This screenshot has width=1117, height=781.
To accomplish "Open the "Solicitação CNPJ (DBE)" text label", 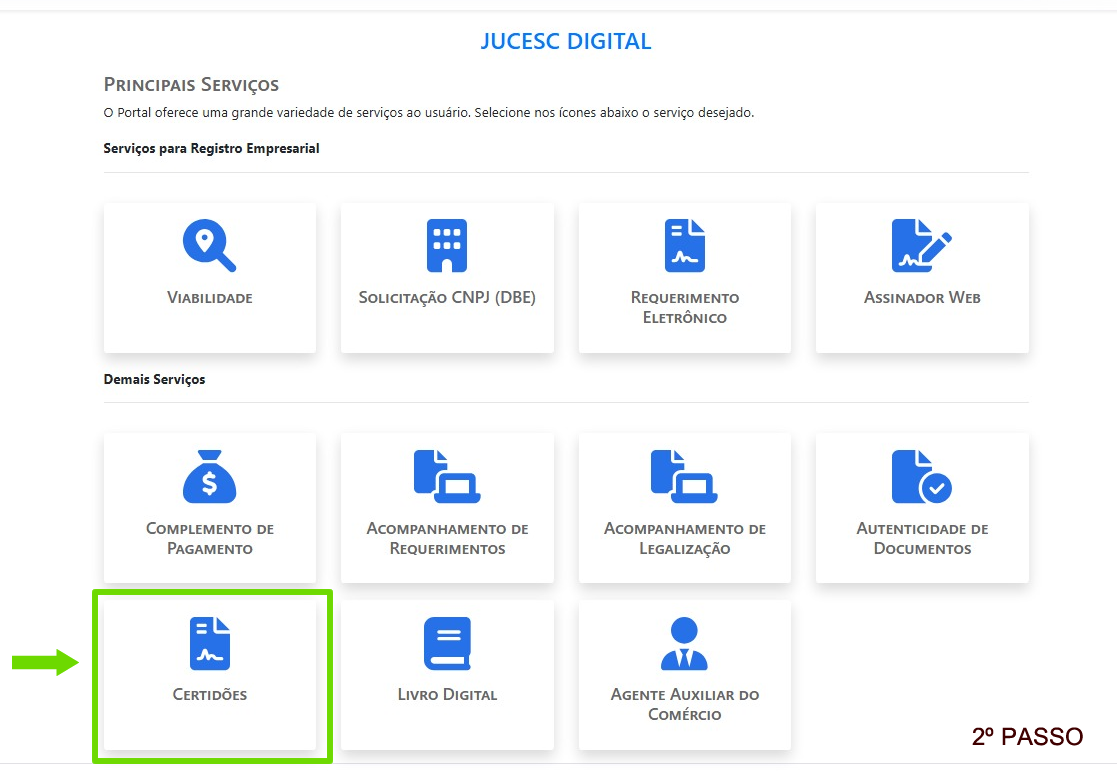I will coord(447,298).
